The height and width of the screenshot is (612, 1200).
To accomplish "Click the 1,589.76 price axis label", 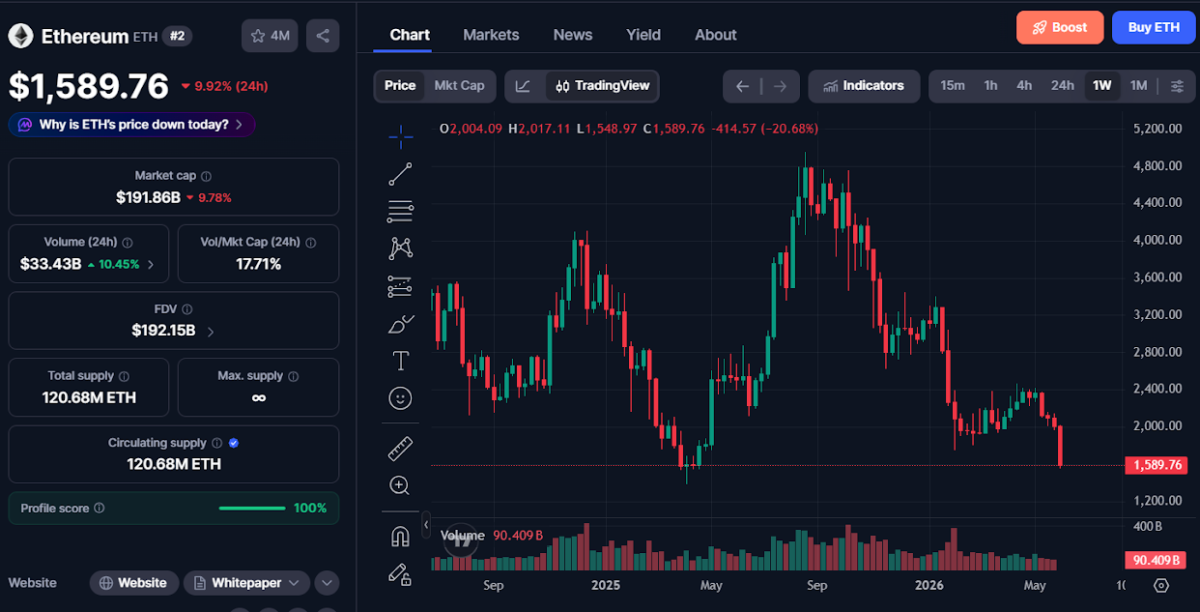I will (x=1157, y=465).
